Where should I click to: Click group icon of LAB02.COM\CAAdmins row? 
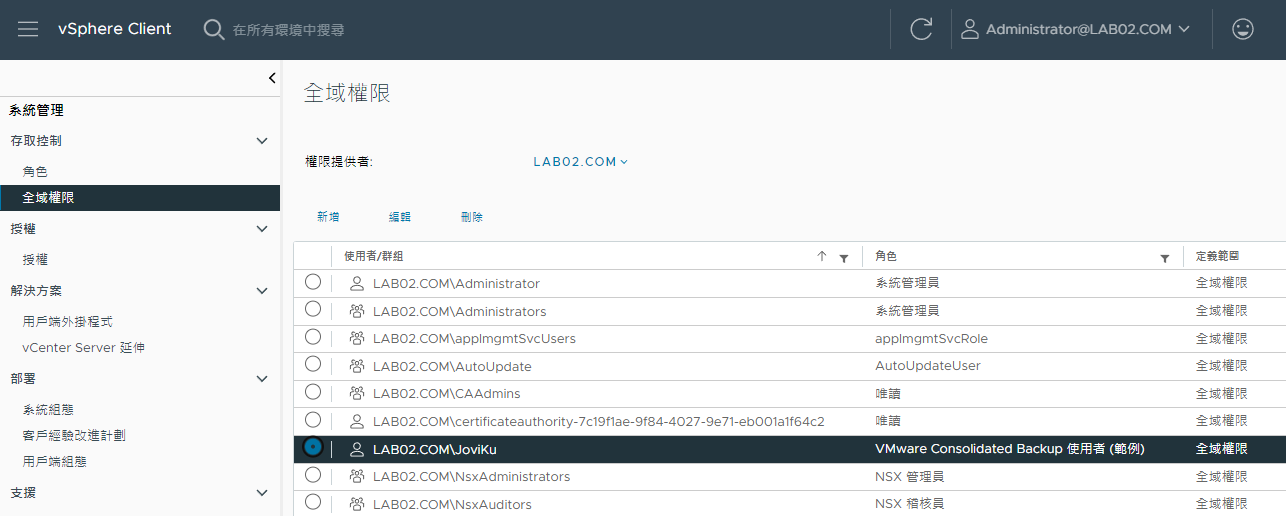[356, 394]
